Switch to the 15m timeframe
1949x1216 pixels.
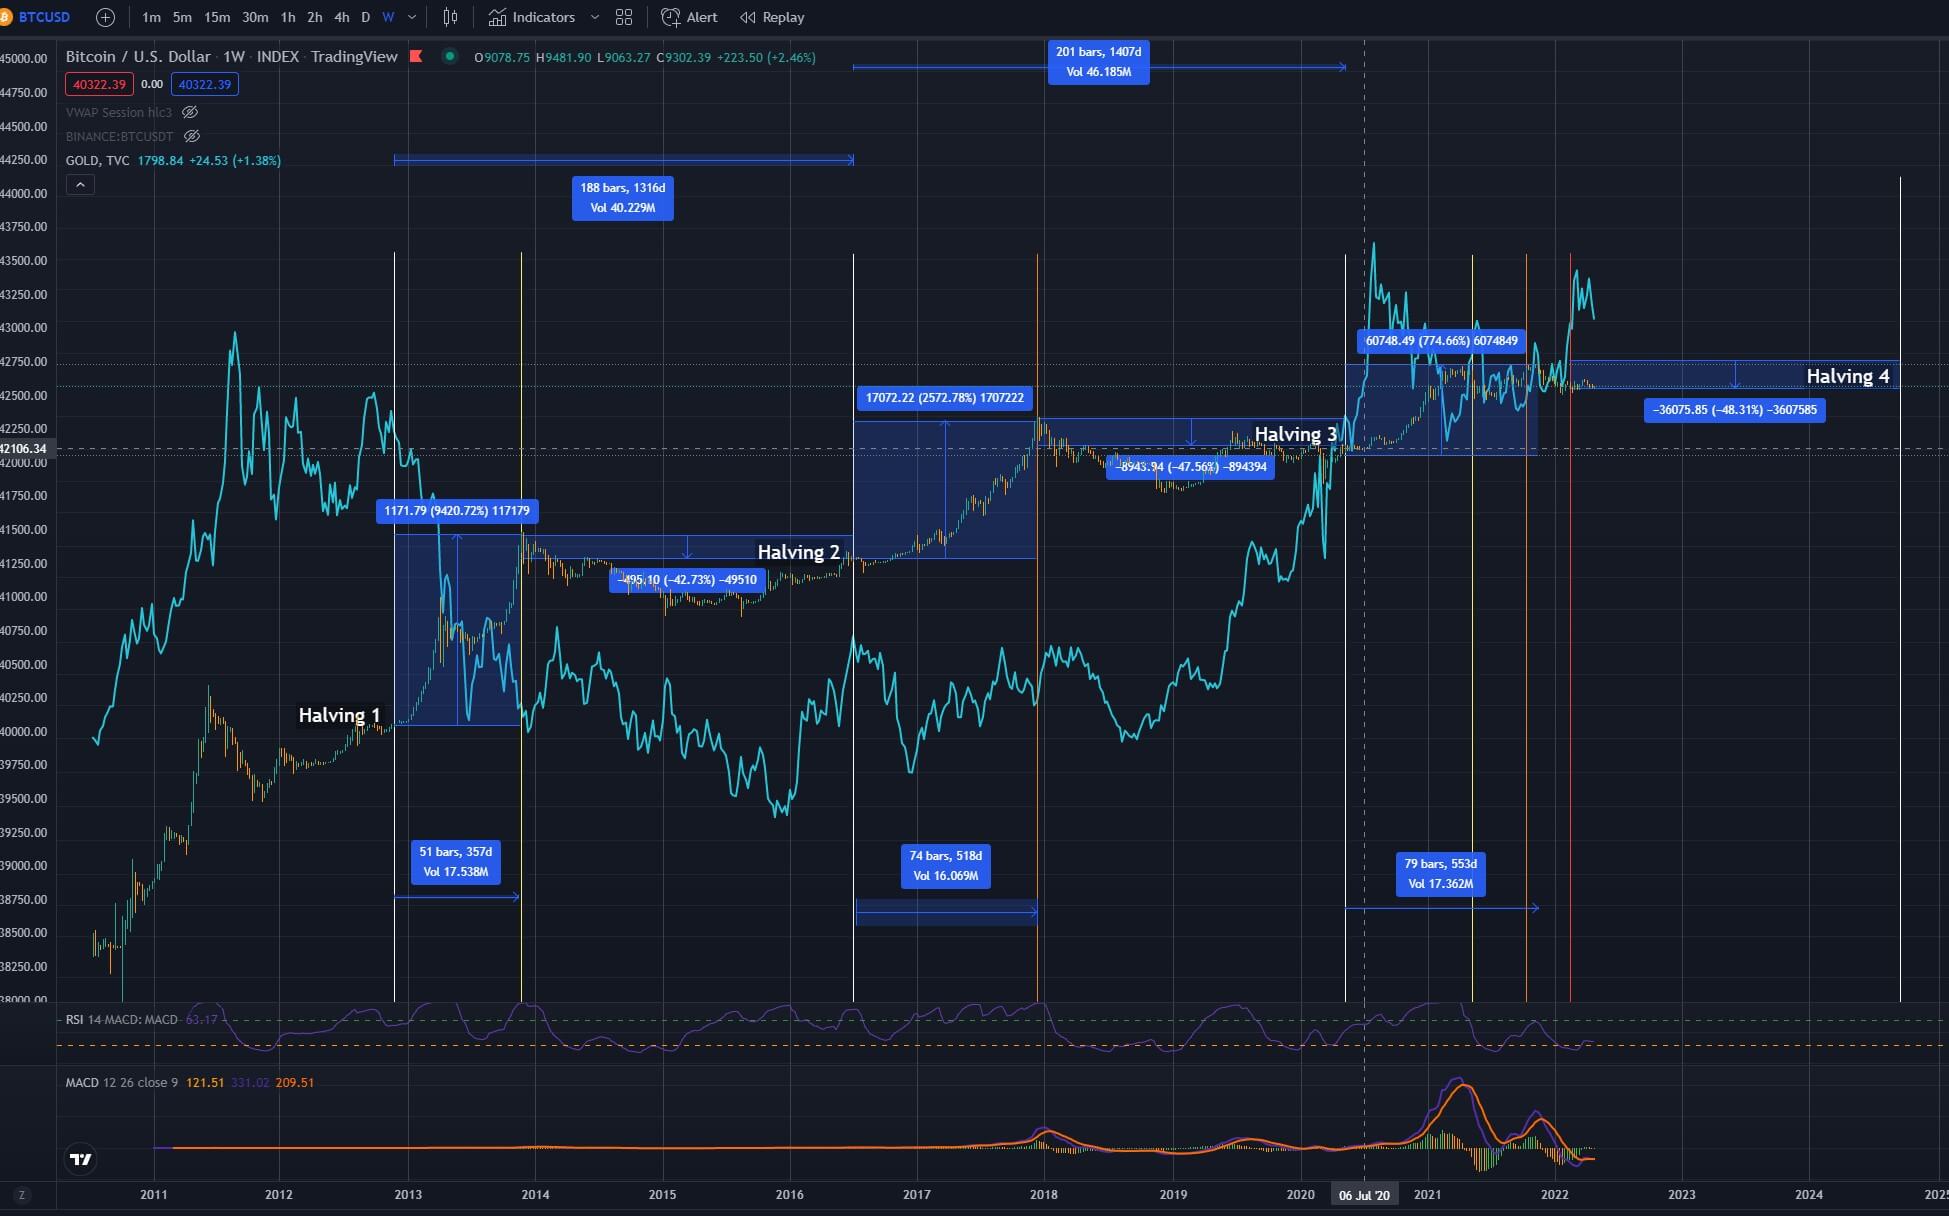point(217,17)
